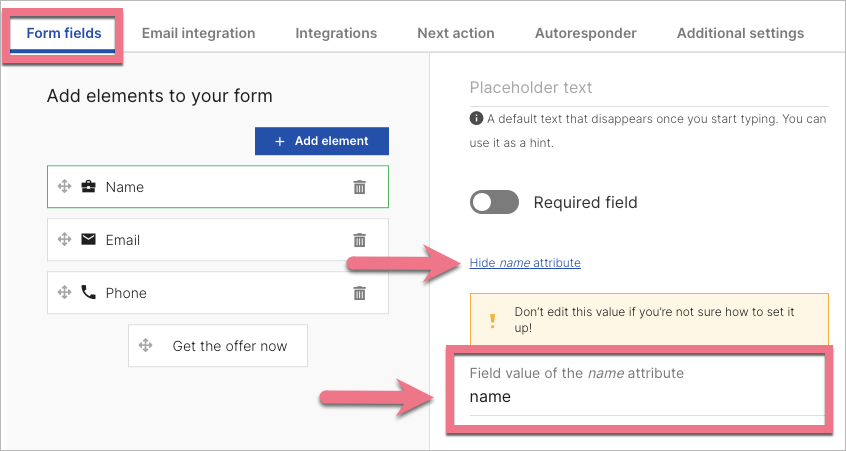Open the Email integration tab
The width and height of the screenshot is (846, 451).
coord(198,33)
